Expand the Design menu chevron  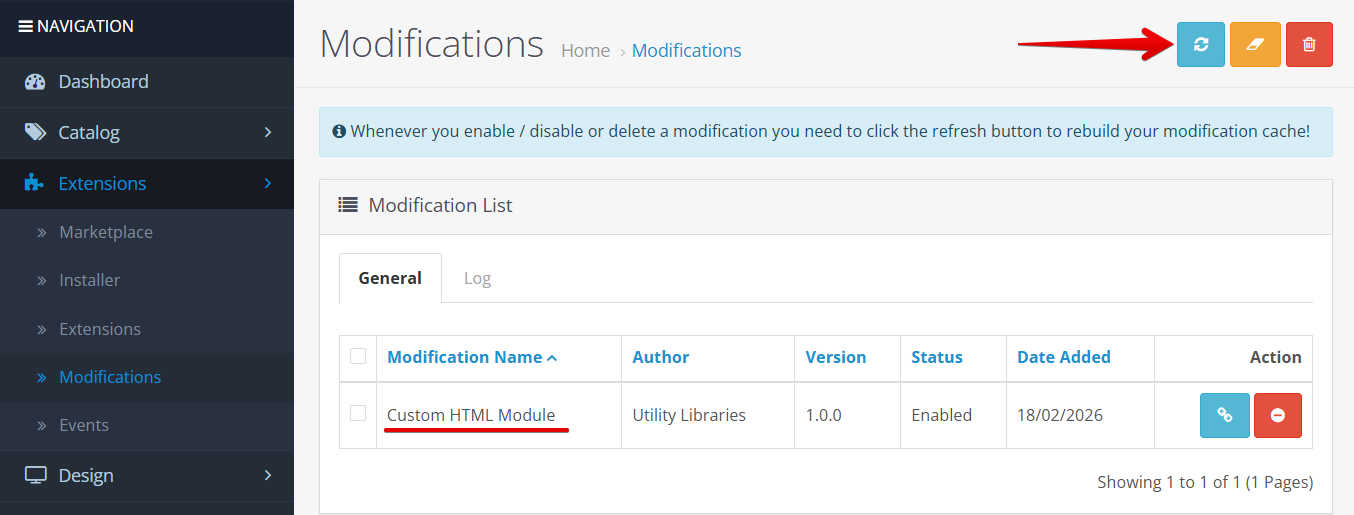click(268, 475)
